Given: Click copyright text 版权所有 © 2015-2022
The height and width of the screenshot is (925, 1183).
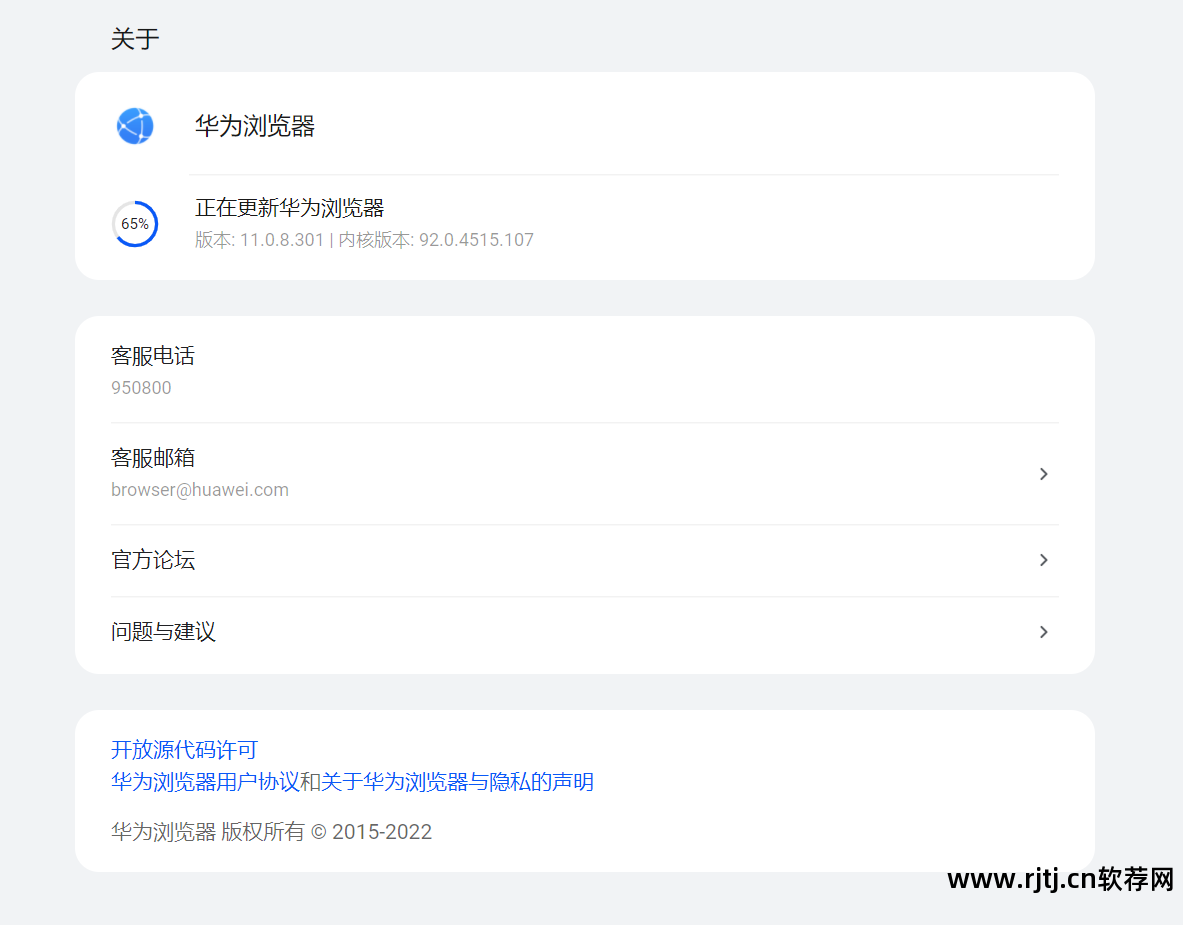Looking at the screenshot, I should pos(326,831).
